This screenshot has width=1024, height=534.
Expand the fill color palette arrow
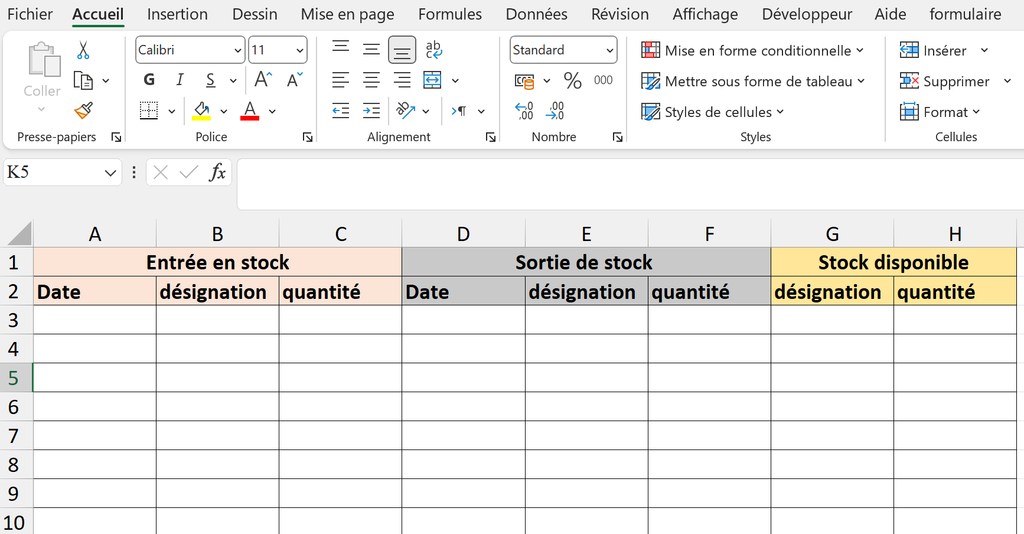coord(223,112)
